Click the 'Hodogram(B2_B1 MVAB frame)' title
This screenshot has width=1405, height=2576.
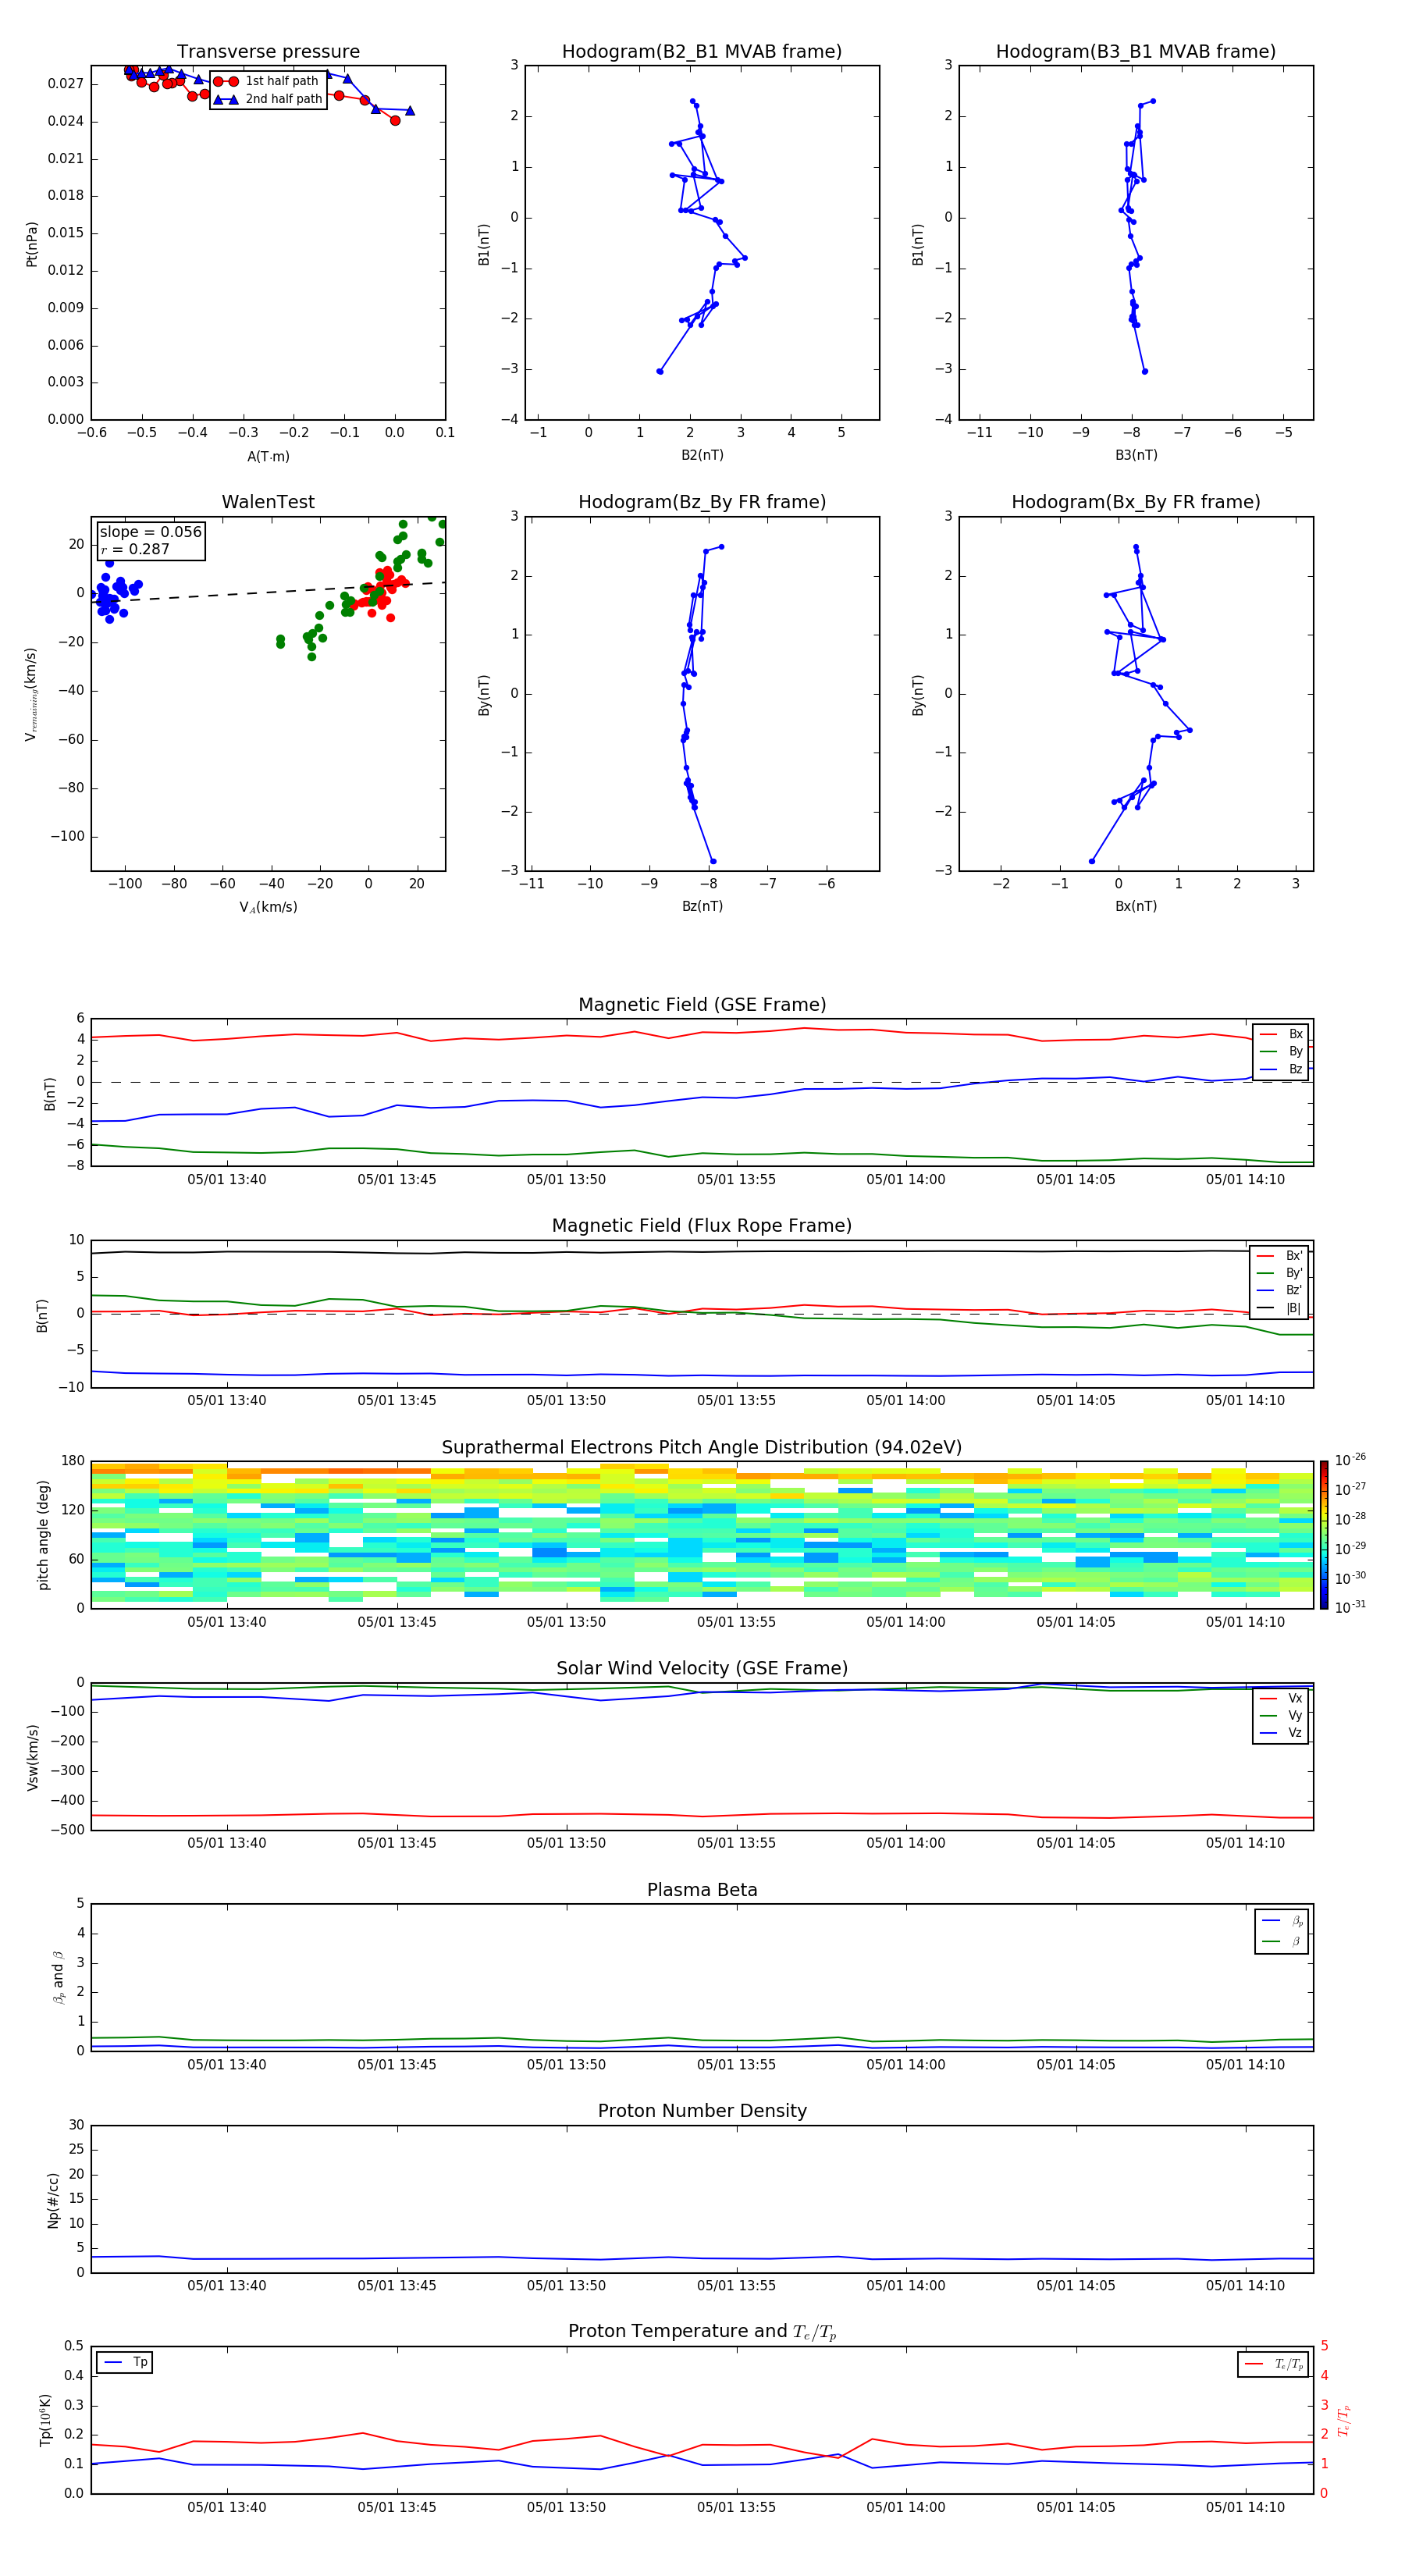(702, 52)
